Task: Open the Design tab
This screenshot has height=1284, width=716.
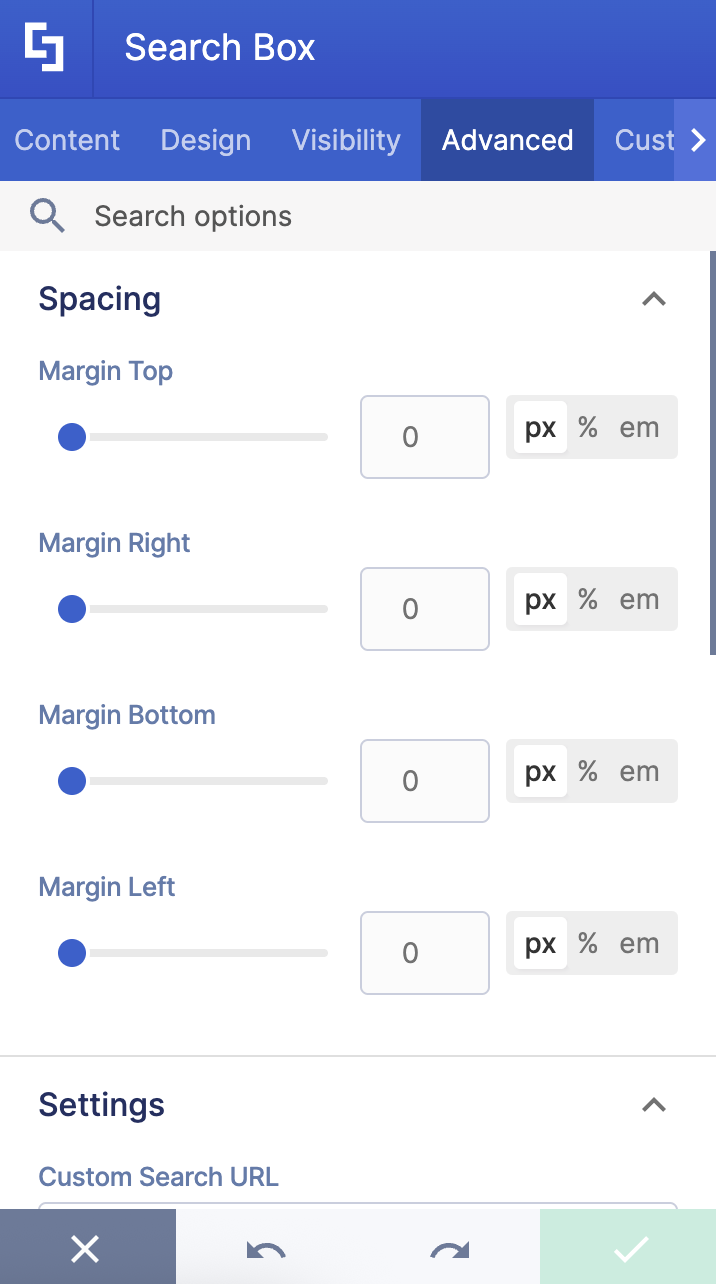Action: click(206, 140)
